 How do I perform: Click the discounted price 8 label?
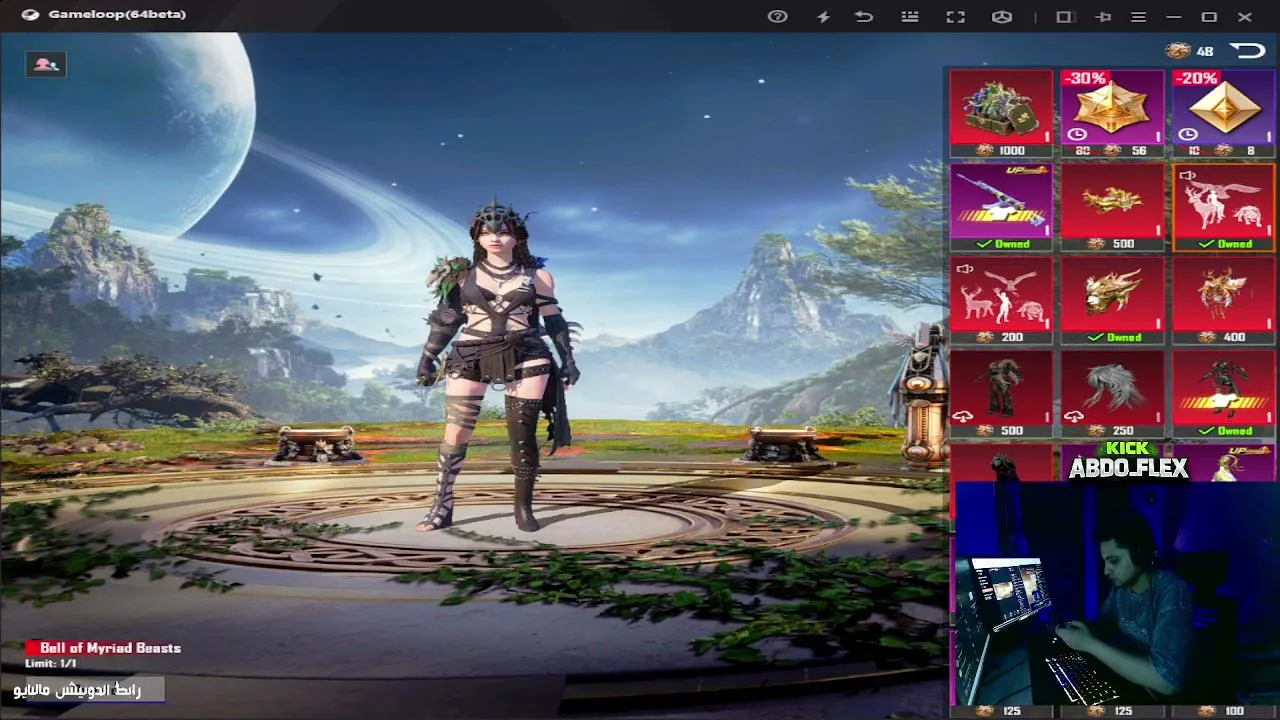1250,151
